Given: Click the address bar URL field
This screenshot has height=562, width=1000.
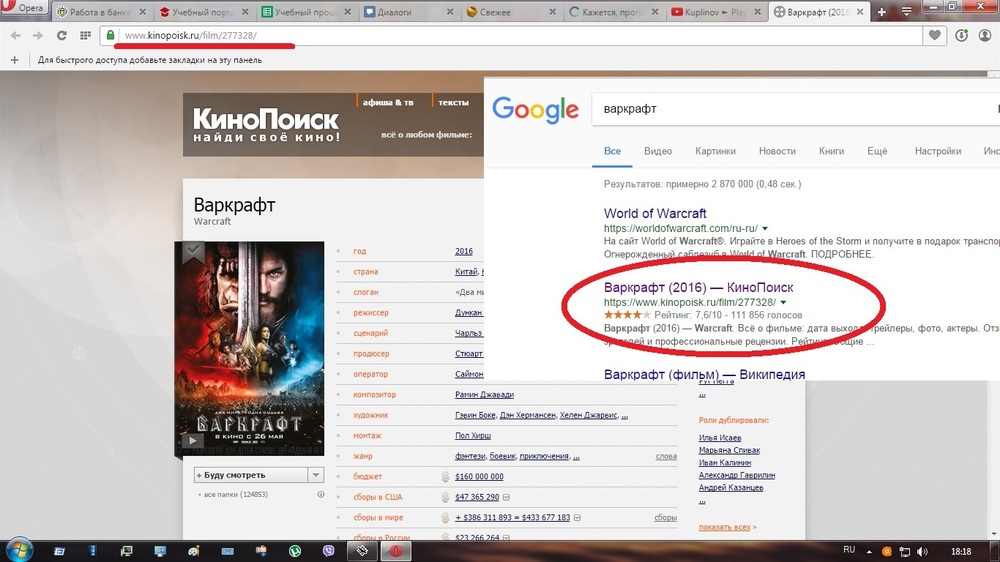Looking at the screenshot, I should pyautogui.click(x=510, y=36).
